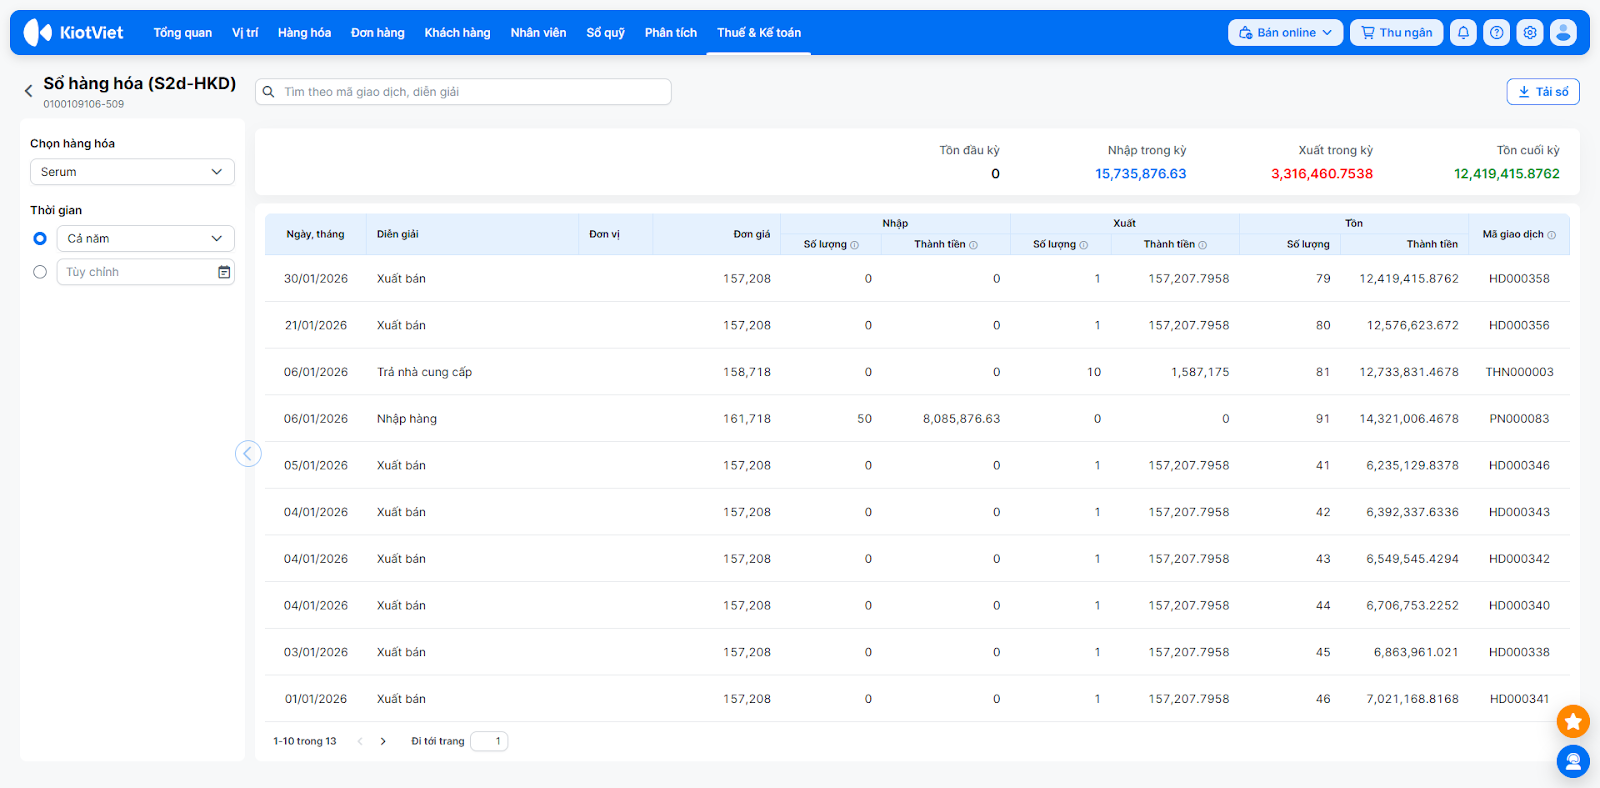Click the Tải sổ download button
The image size is (1600, 788).
point(1543,92)
